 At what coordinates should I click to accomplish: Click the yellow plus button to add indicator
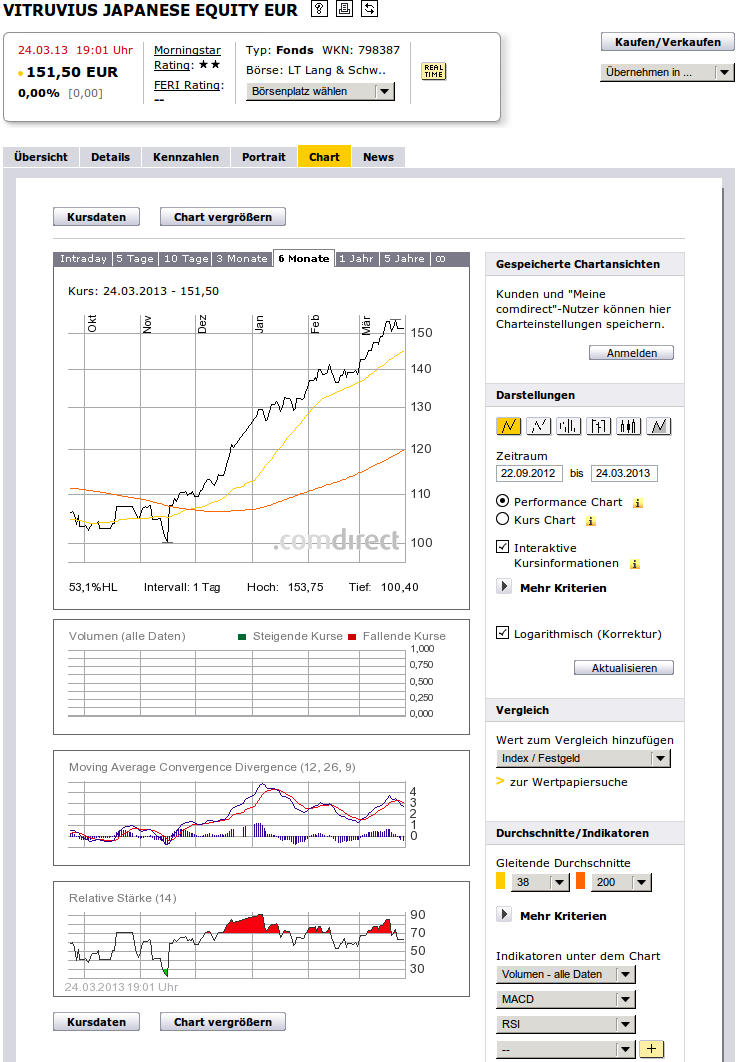coord(651,1049)
